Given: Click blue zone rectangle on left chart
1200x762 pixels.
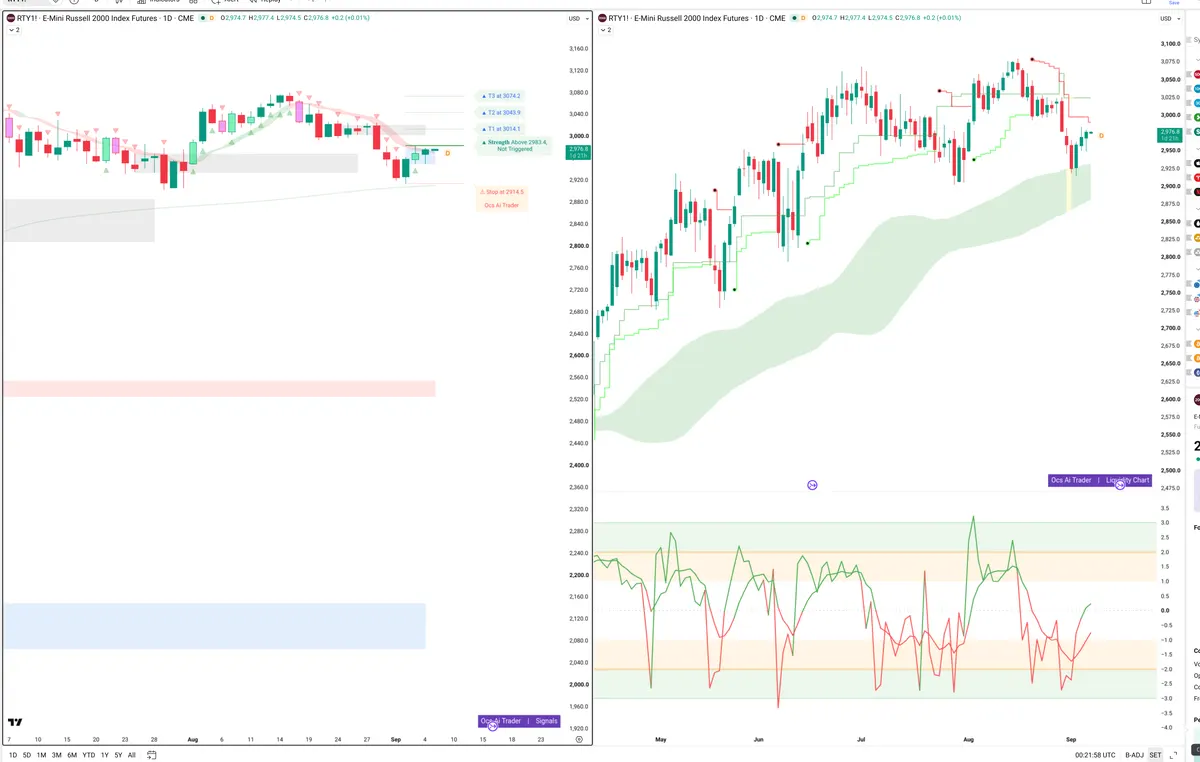Looking at the screenshot, I should click(x=214, y=626).
